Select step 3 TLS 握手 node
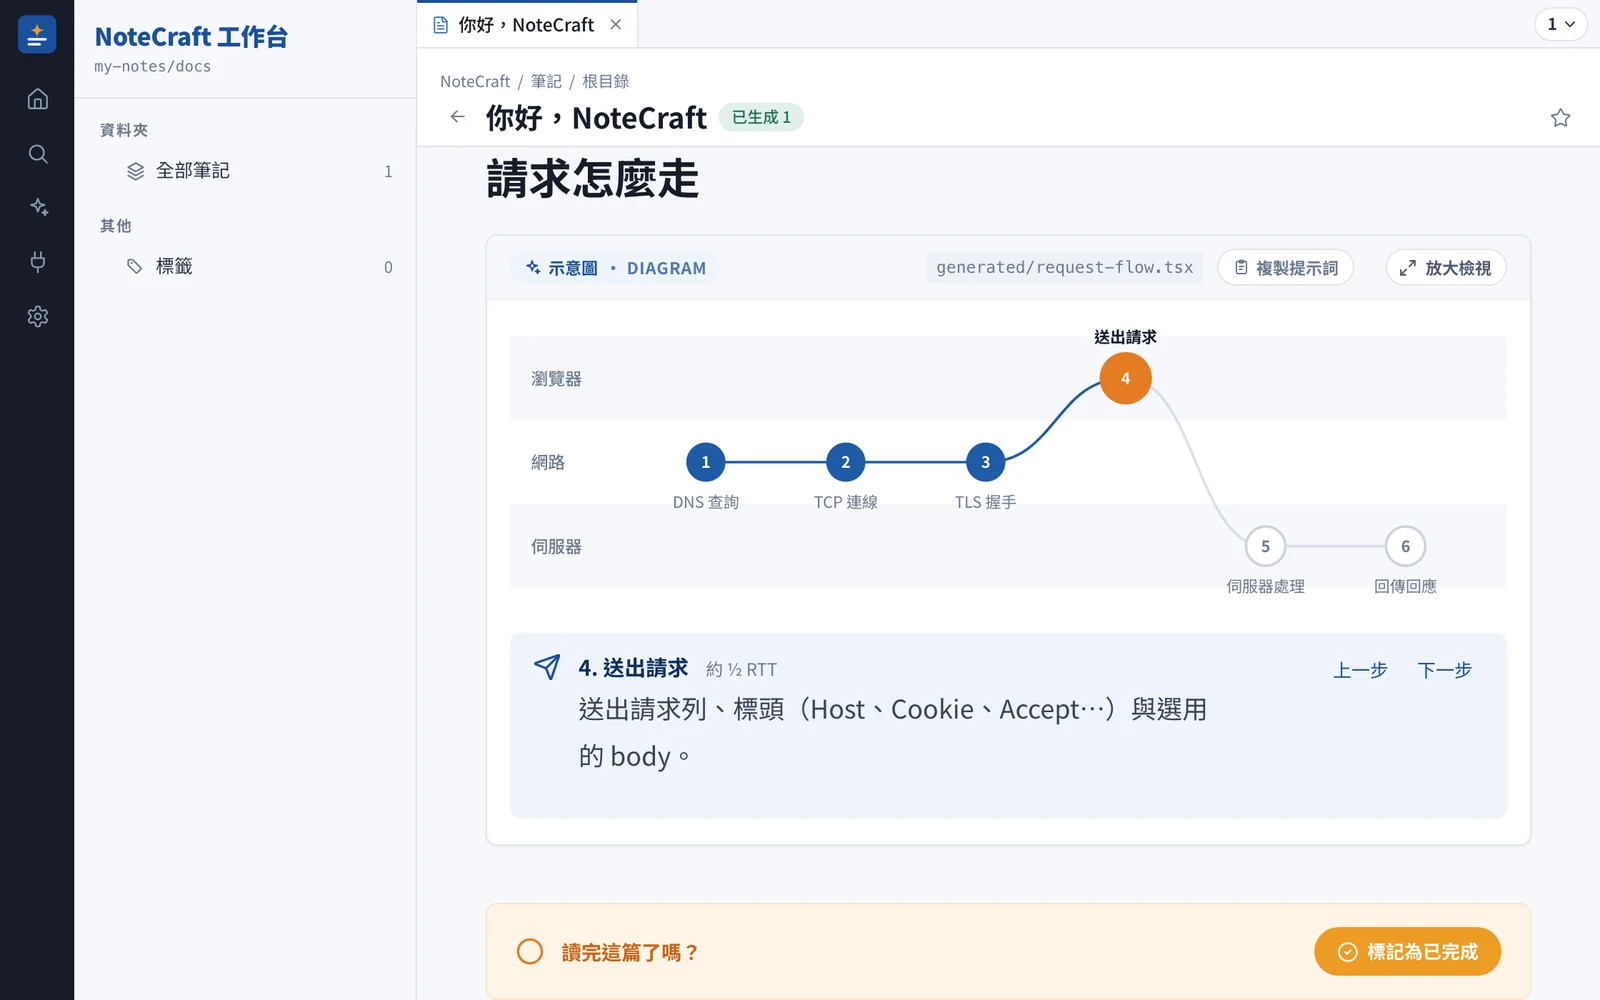1600x1000 pixels. pyautogui.click(x=985, y=462)
